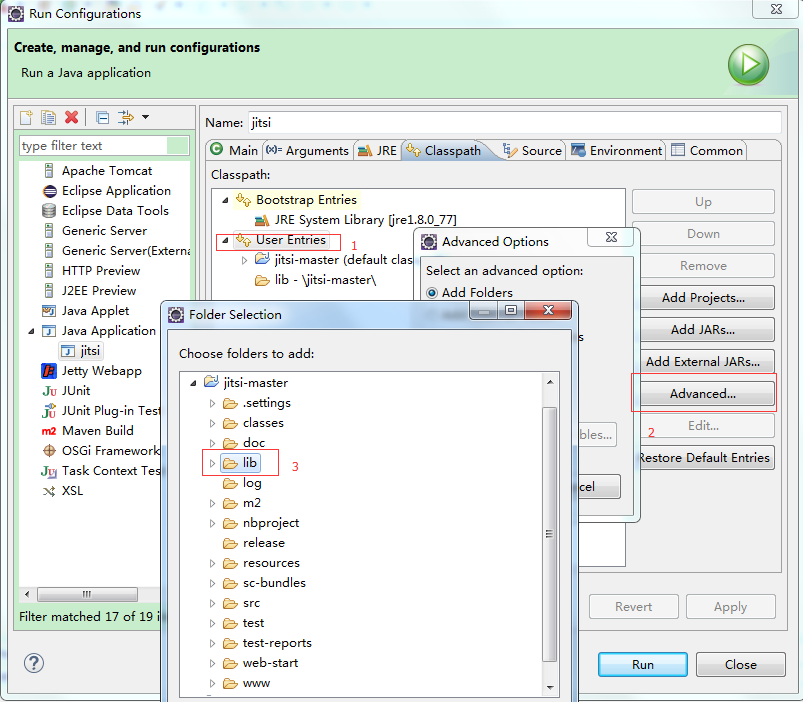Switch to the Source tab

tap(532, 151)
